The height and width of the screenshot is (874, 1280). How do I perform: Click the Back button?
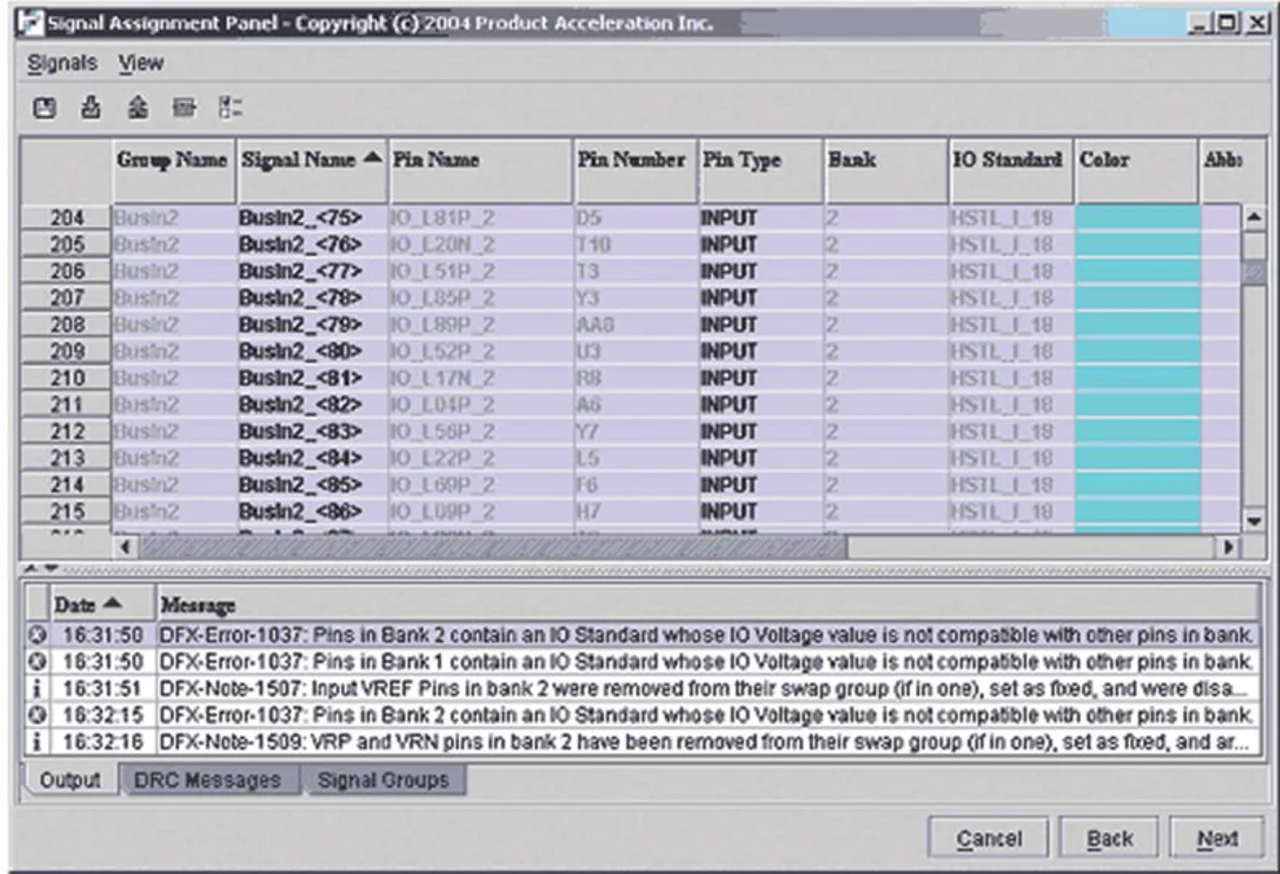click(1109, 839)
